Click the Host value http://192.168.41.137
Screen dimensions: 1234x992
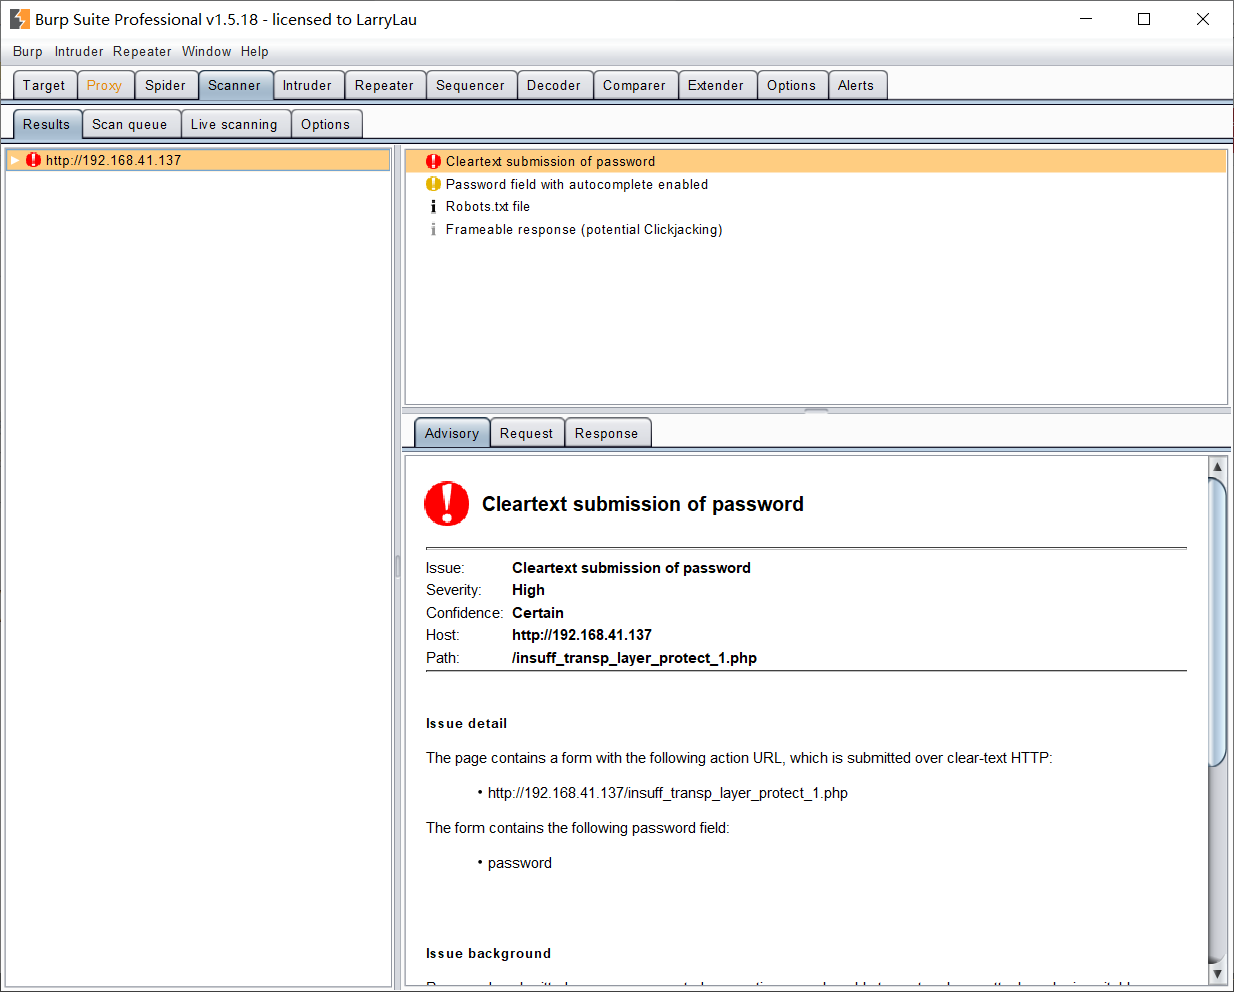[582, 635]
